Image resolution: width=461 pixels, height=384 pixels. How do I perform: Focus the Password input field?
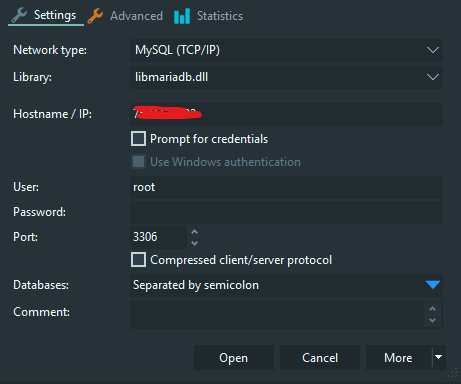click(x=286, y=212)
